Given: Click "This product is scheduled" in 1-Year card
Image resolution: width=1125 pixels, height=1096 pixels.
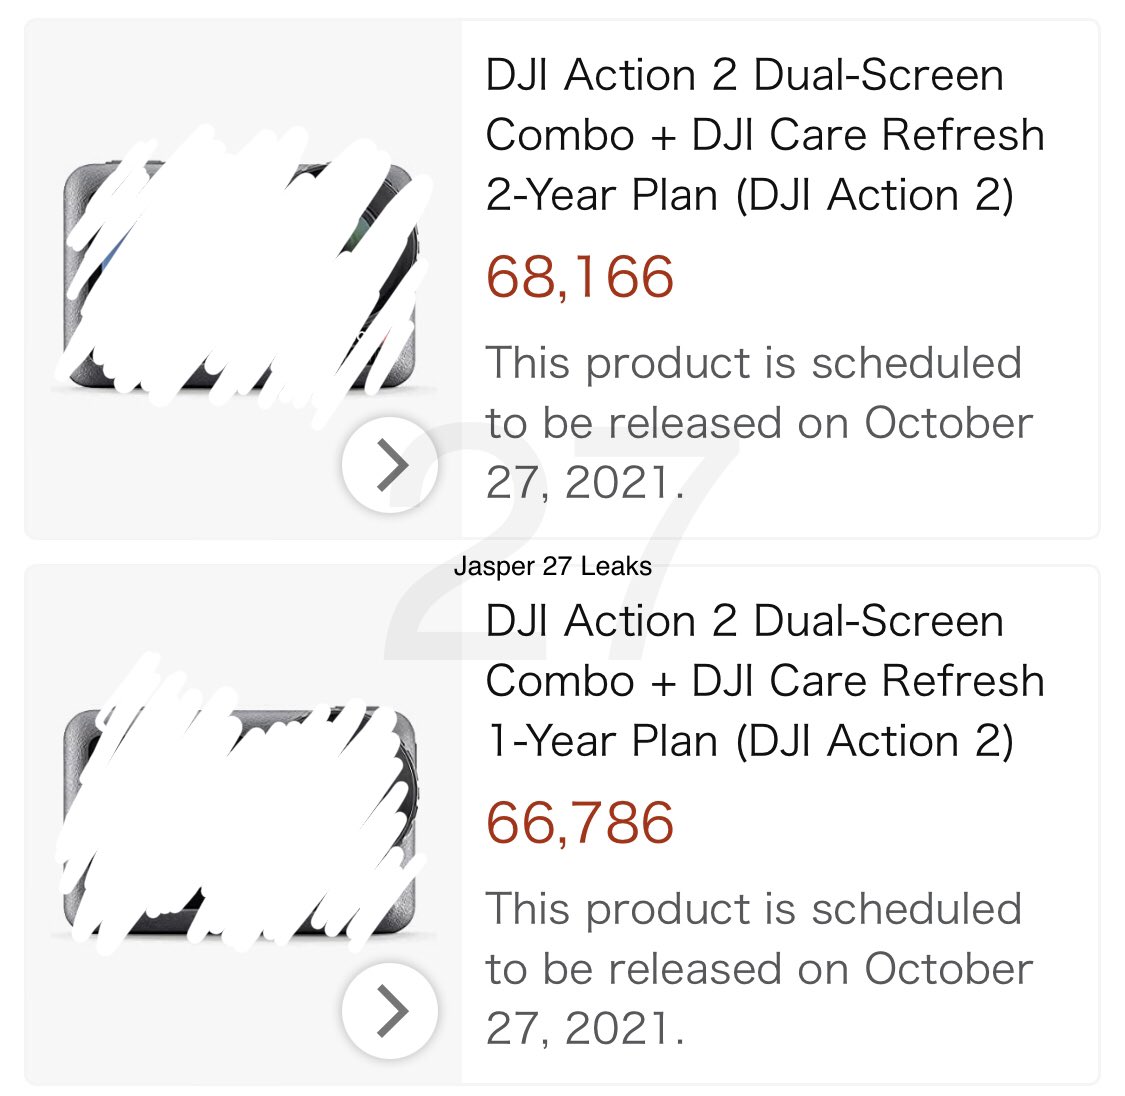Looking at the screenshot, I should tap(753, 909).
